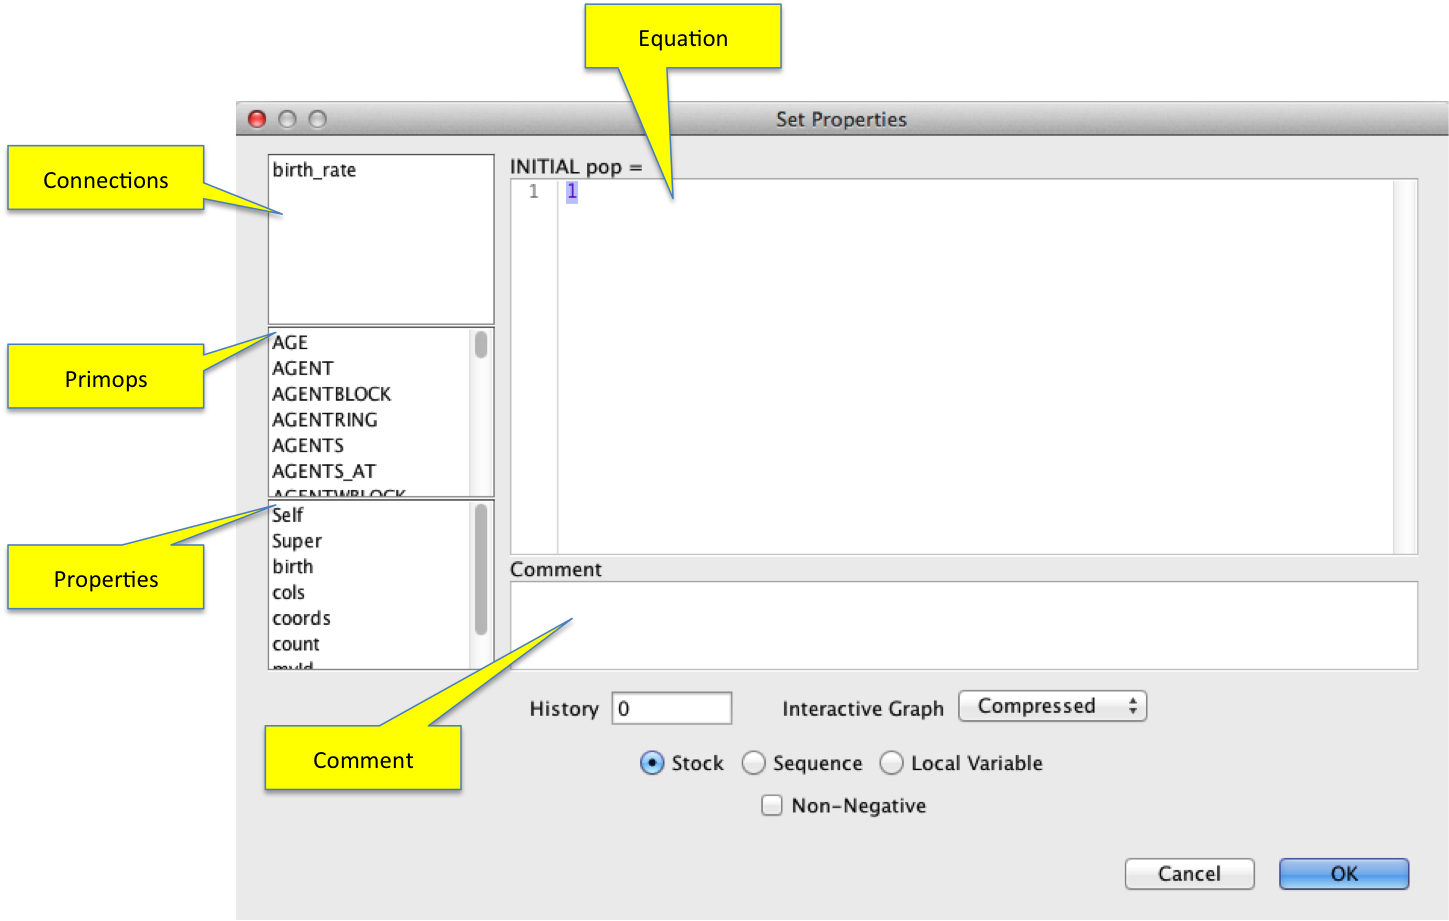Select count in the properties list
The width and height of the screenshot is (1449, 921).
[x=296, y=645]
